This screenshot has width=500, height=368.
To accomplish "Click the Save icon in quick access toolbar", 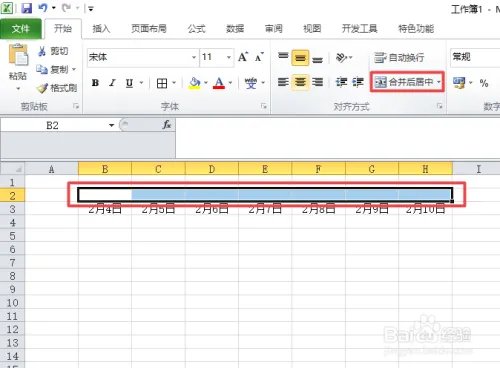I will click(x=26, y=8).
